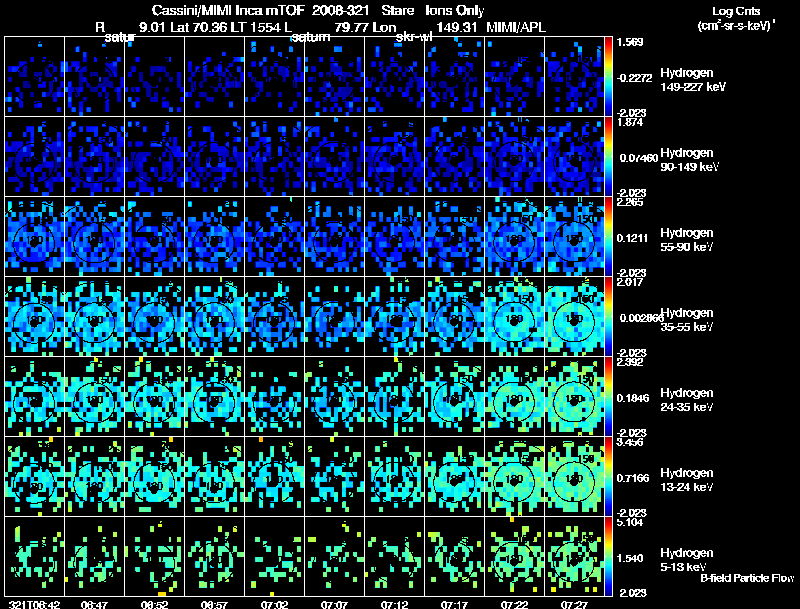Click the color bar beside Hydrogen 24-35 keV
Screen dimensions: 800x609
(x=608, y=397)
